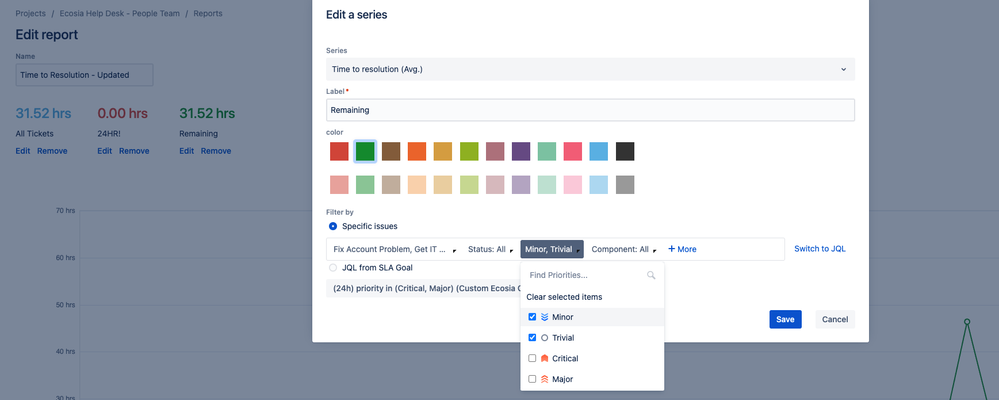Click the magnifier in Find Priorities

point(650,275)
